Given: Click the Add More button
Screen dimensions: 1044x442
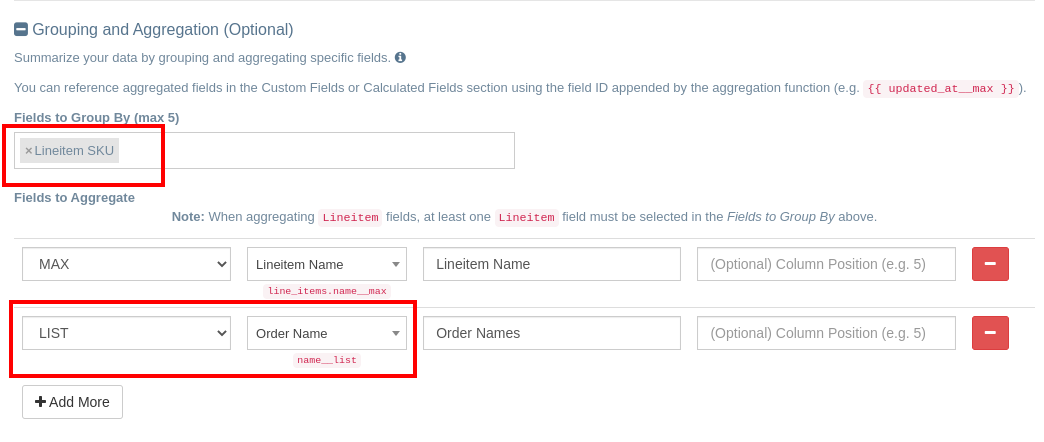Looking at the screenshot, I should (72, 402).
